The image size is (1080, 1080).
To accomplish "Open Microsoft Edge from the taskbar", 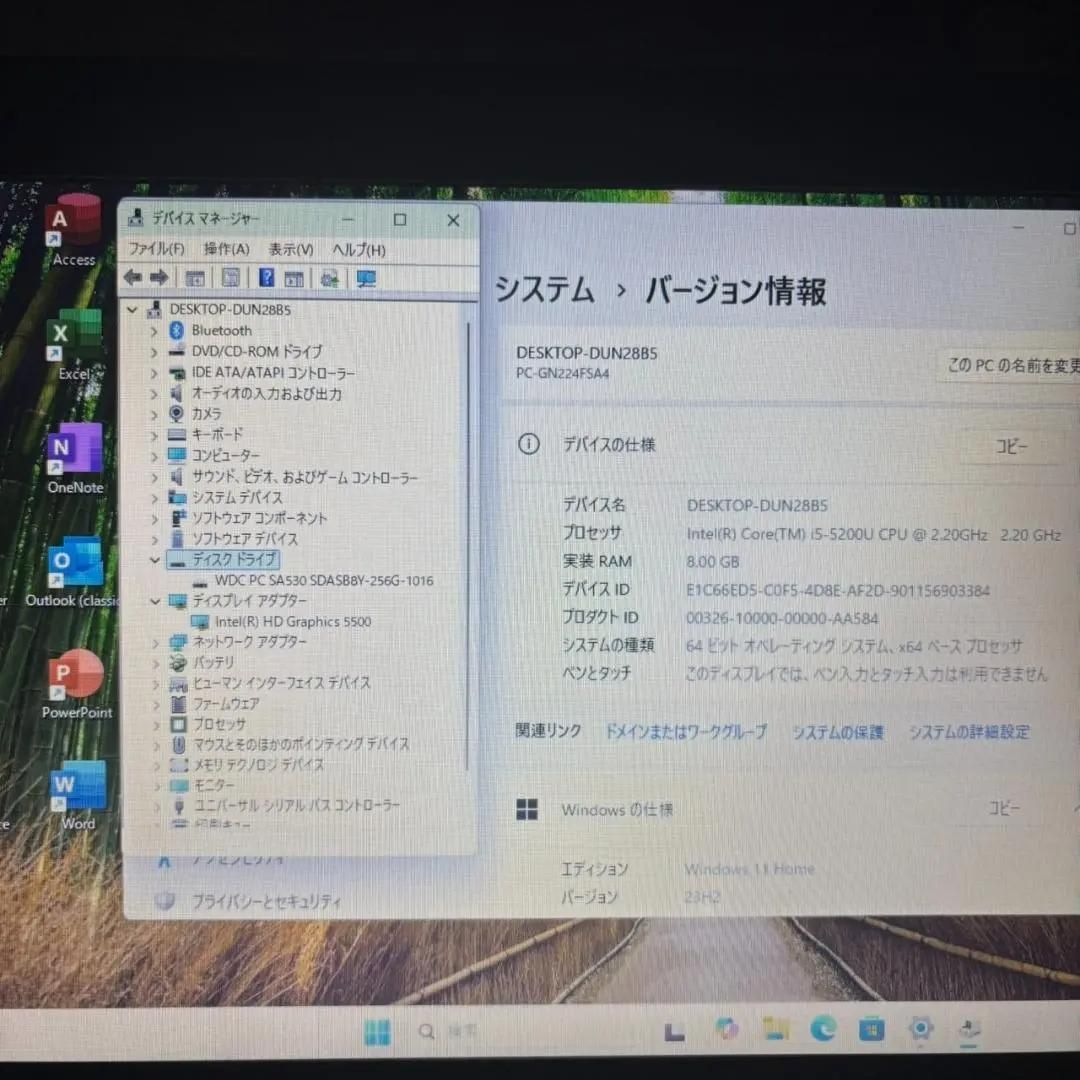I will 823,1028.
